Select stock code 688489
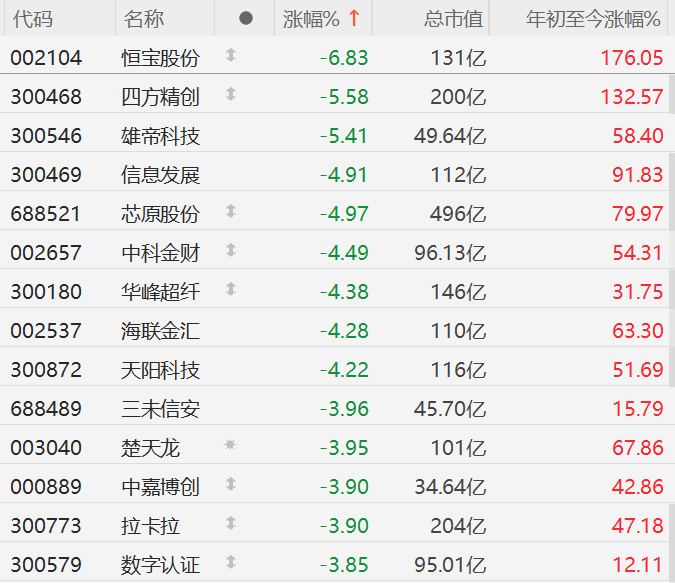The image size is (675, 583). coord(46,409)
